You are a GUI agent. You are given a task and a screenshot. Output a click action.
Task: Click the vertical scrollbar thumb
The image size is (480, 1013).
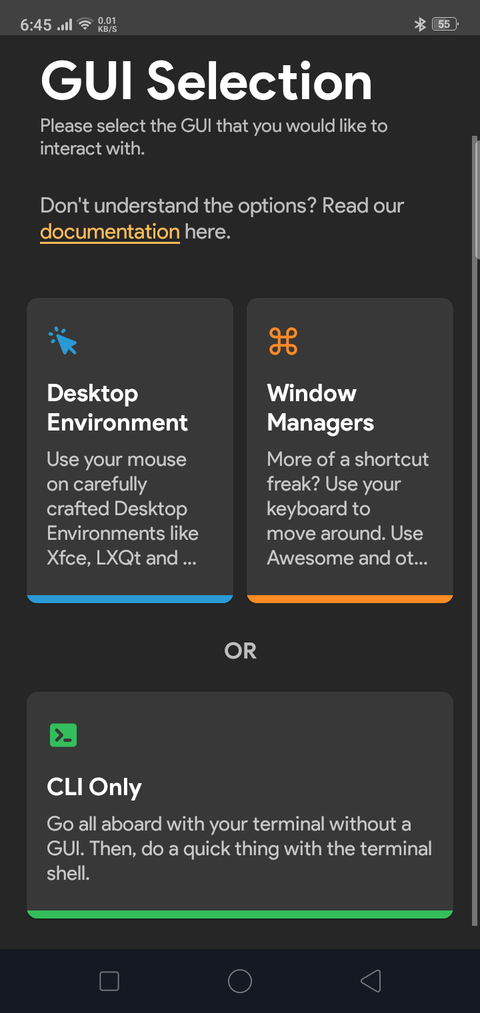(477, 197)
